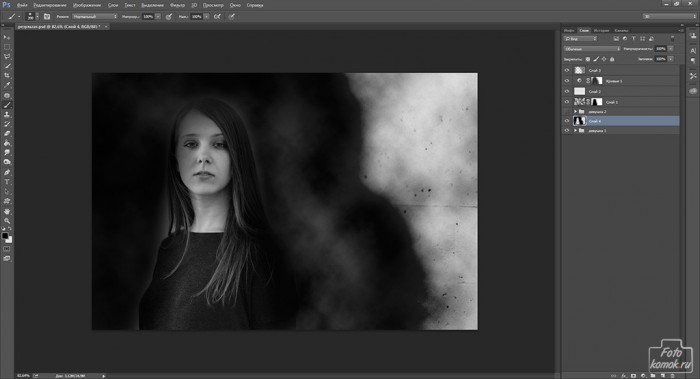Expand the девушка 1 group
Image resolution: width=700 pixels, height=379 pixels.
point(575,130)
